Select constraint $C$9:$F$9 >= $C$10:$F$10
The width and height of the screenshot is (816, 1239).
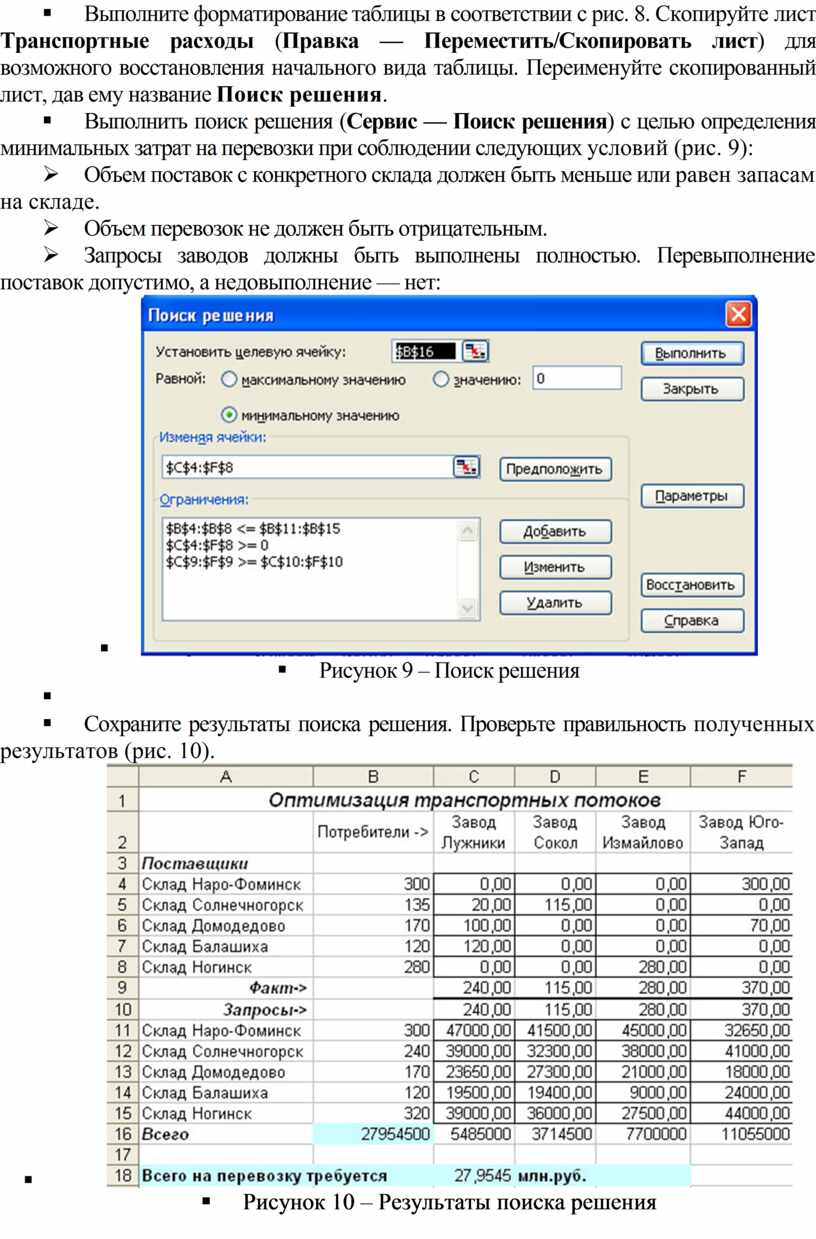(254, 562)
